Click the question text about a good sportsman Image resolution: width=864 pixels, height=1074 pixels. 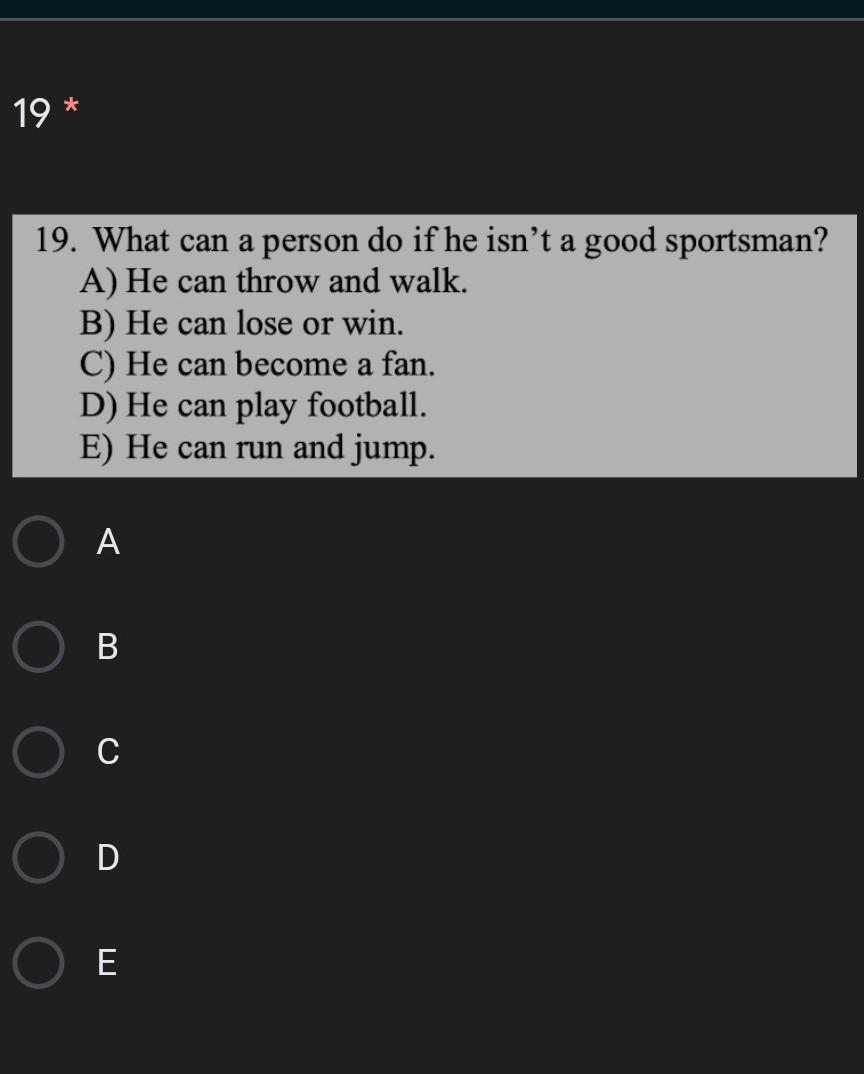[x=460, y=241]
